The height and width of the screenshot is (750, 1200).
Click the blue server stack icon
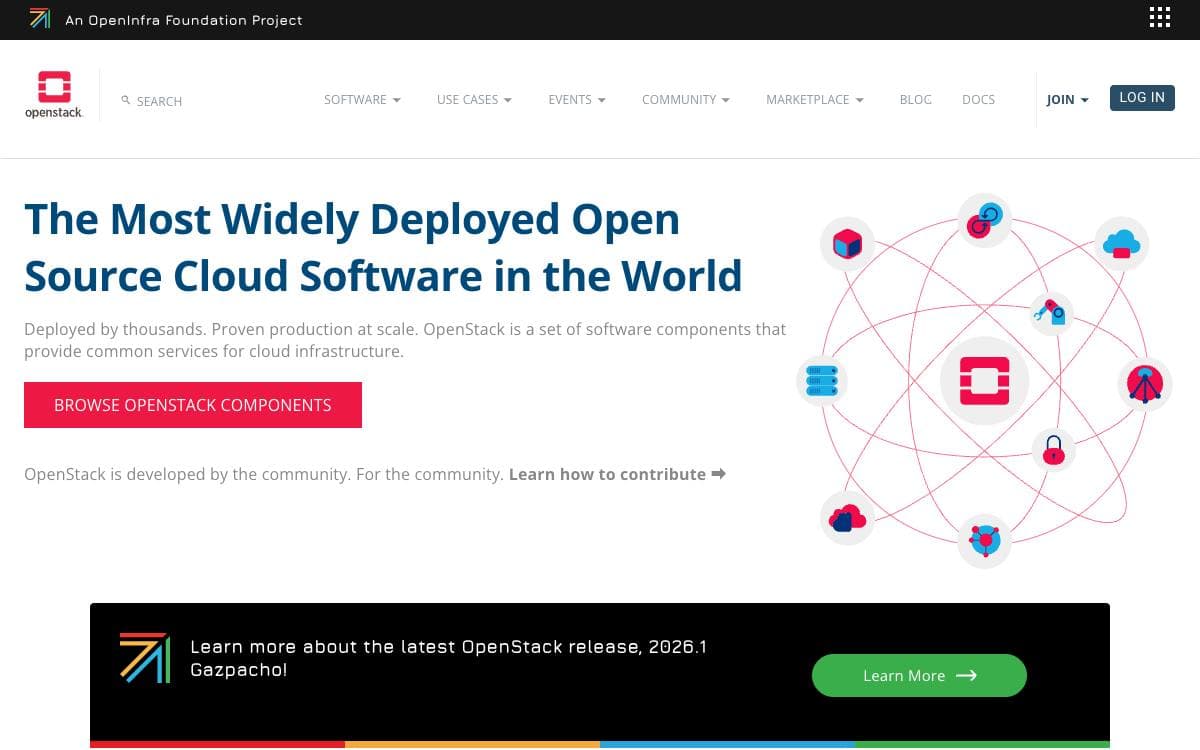[x=822, y=381]
